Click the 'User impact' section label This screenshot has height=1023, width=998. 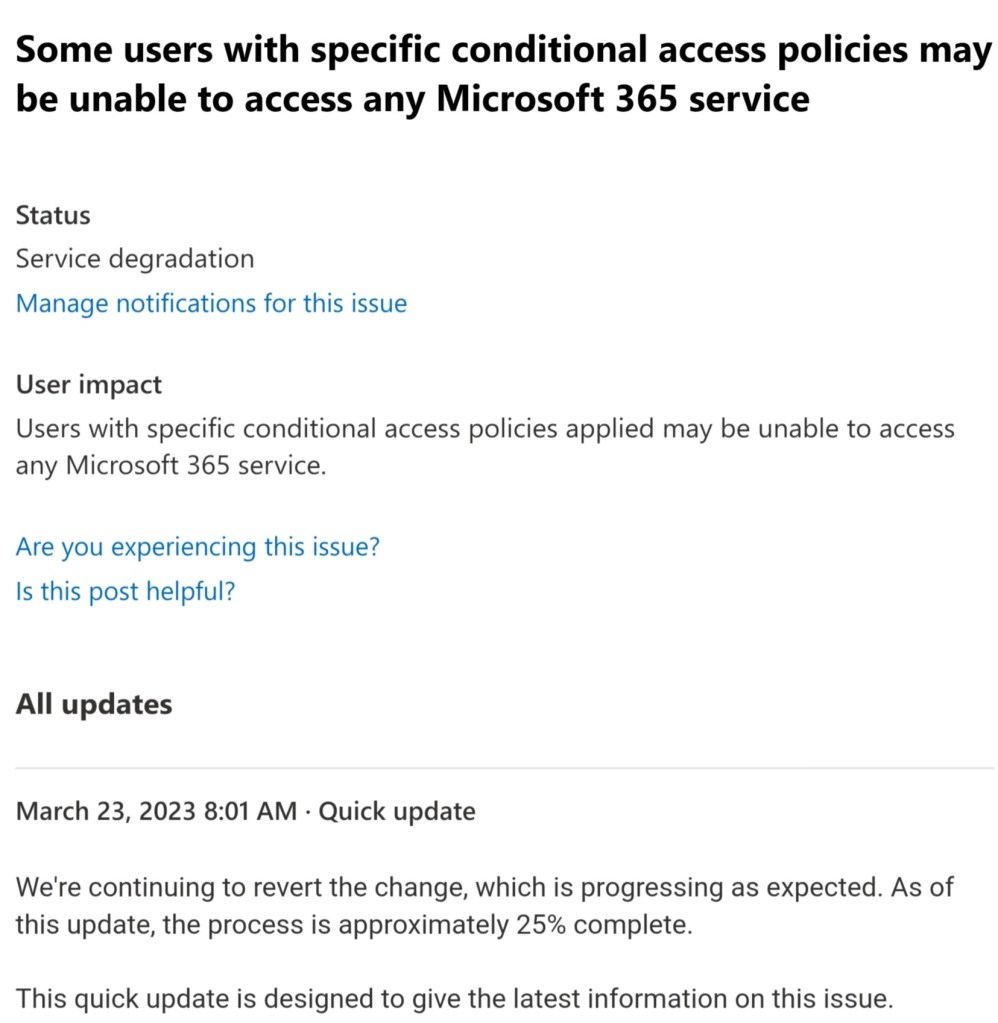click(89, 384)
